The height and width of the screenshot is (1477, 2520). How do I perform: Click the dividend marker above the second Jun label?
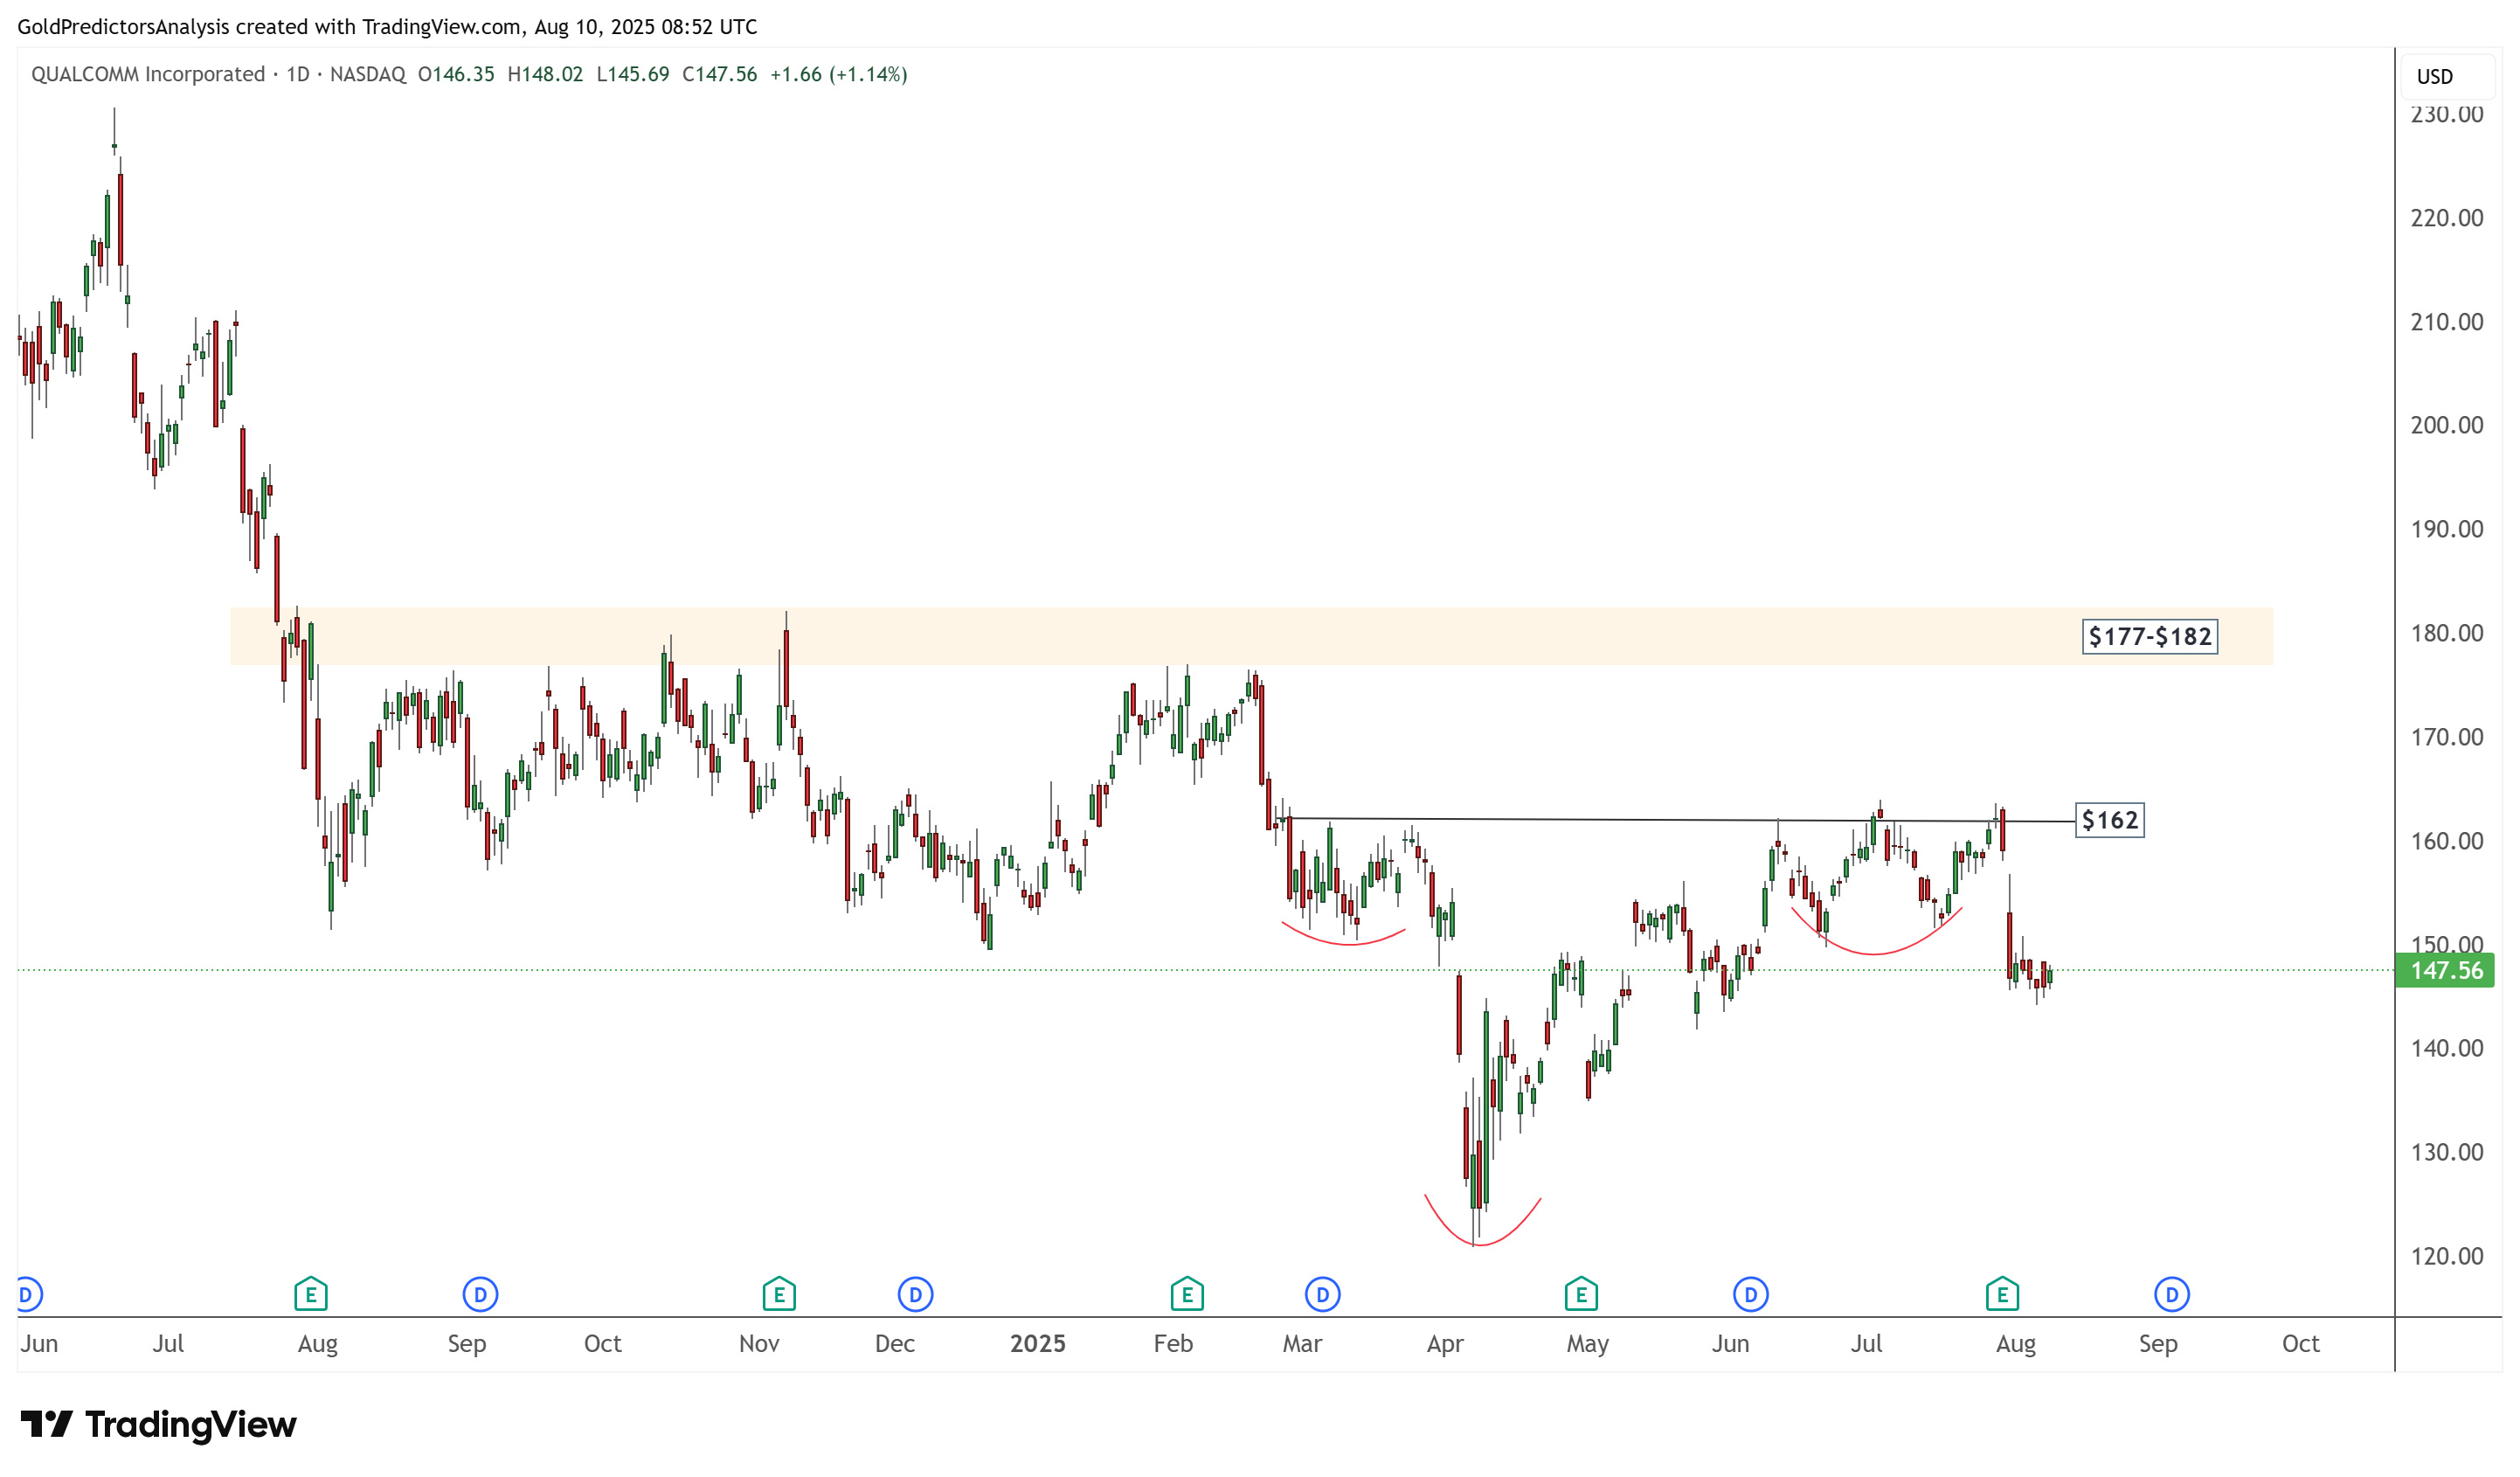[x=1750, y=1295]
